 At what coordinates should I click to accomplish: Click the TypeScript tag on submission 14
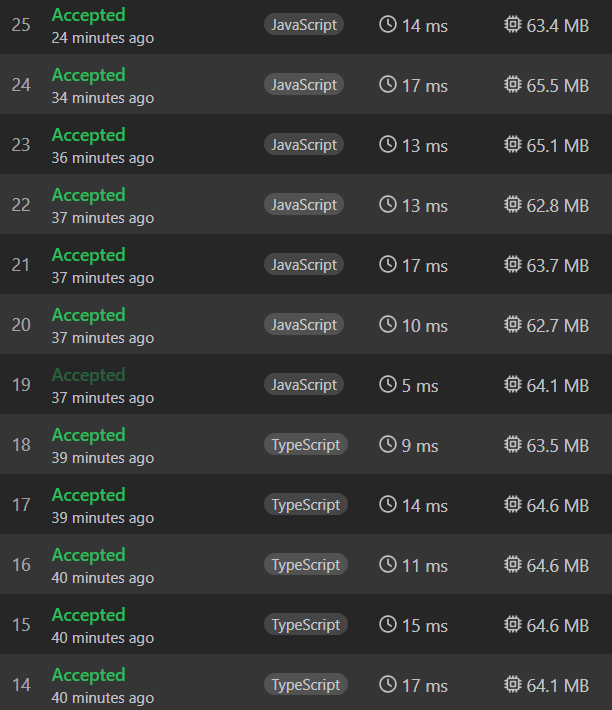click(x=306, y=685)
